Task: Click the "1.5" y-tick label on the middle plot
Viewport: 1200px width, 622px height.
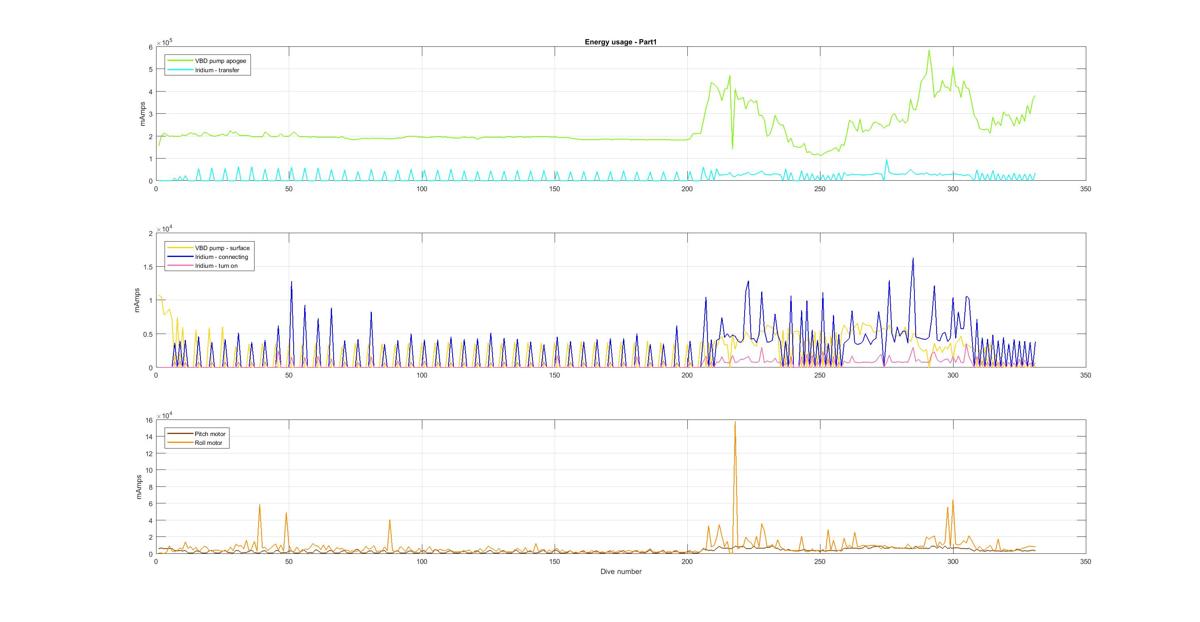Action: (147, 267)
